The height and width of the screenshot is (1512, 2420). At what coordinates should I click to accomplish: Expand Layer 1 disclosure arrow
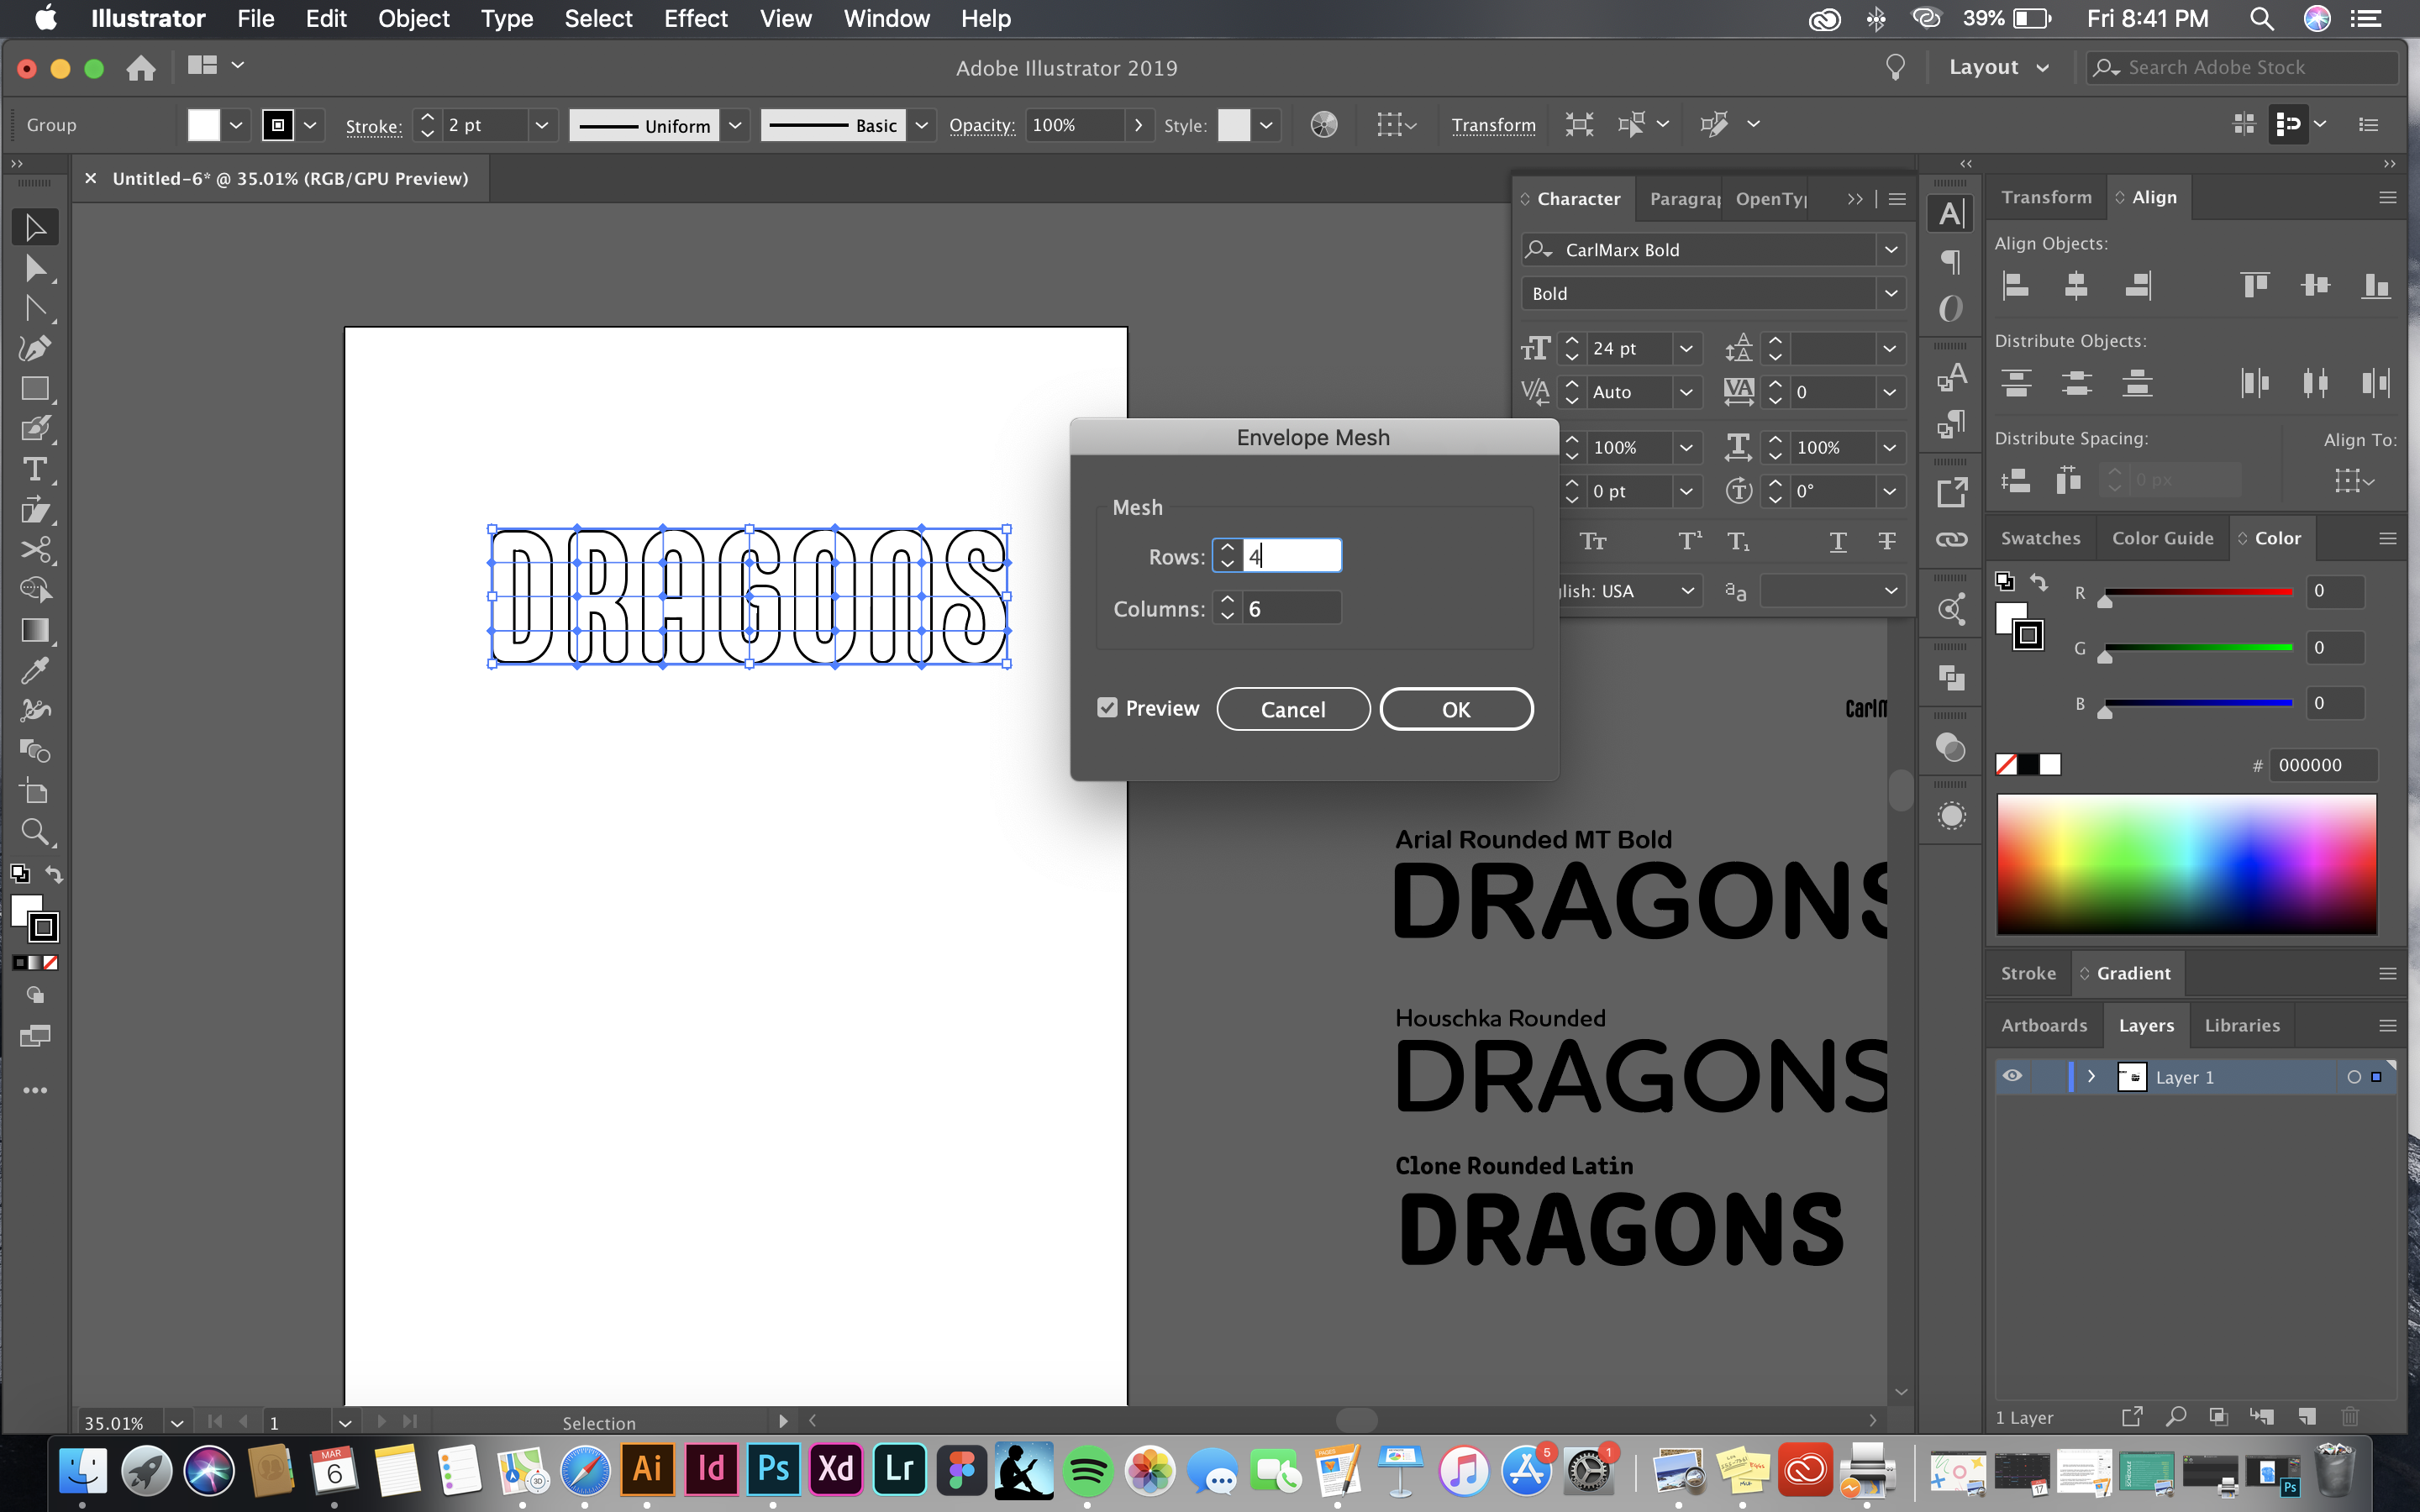coord(2091,1076)
